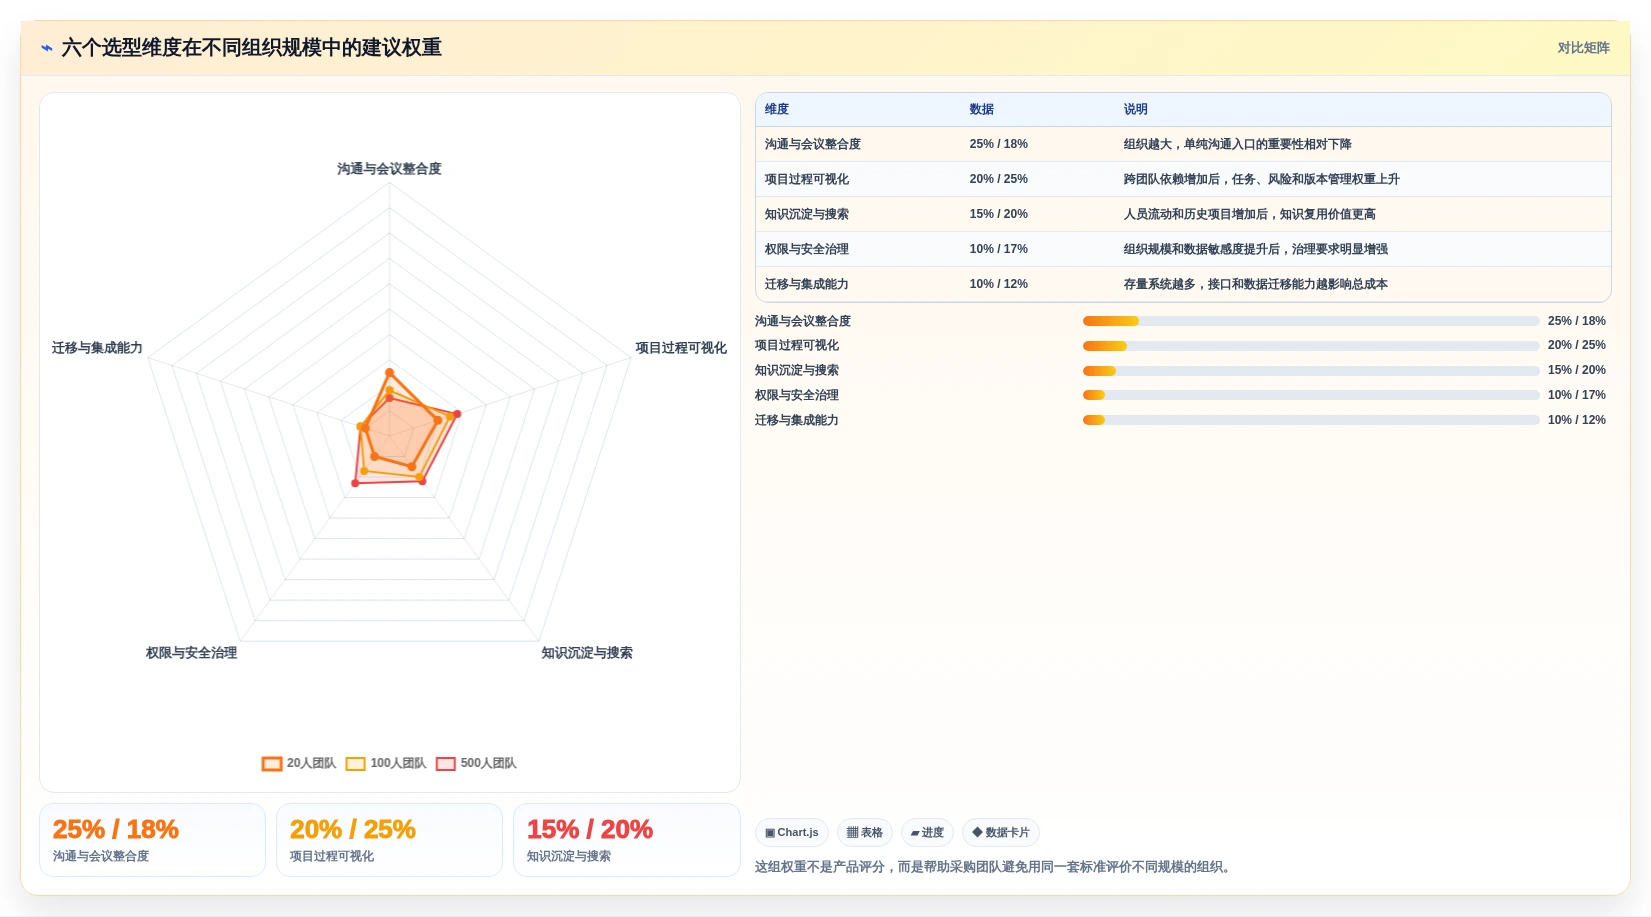Open the 20% / 25% 项目过程可视化 stat card
Image resolution: width=1651 pixels, height=917 pixels.
(389, 840)
